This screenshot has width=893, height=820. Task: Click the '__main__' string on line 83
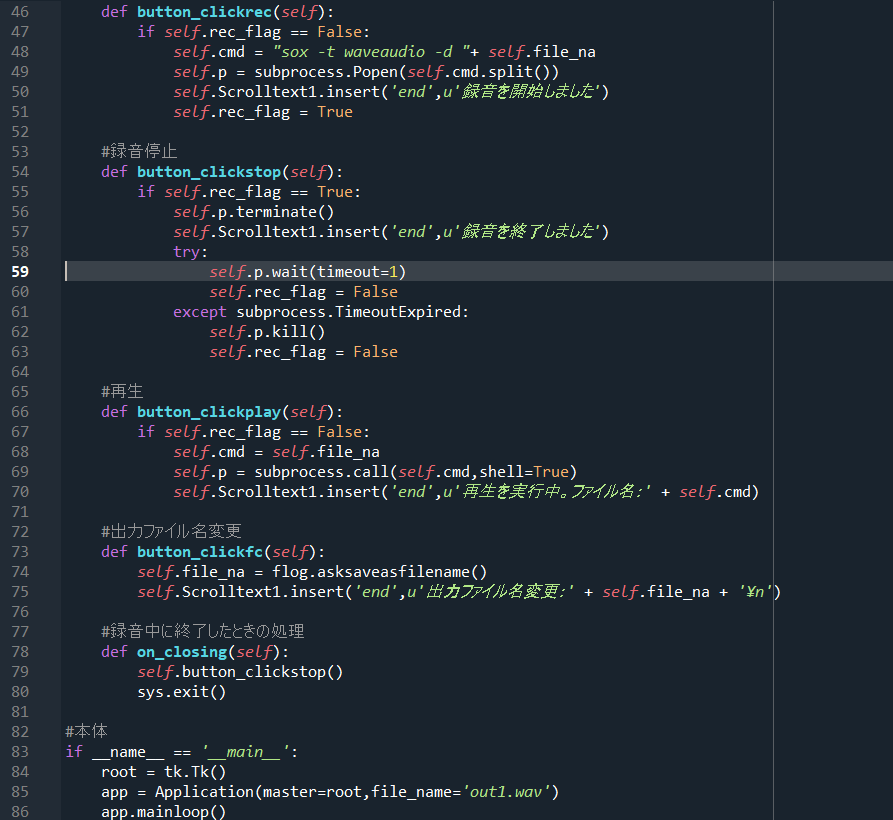click(x=245, y=752)
